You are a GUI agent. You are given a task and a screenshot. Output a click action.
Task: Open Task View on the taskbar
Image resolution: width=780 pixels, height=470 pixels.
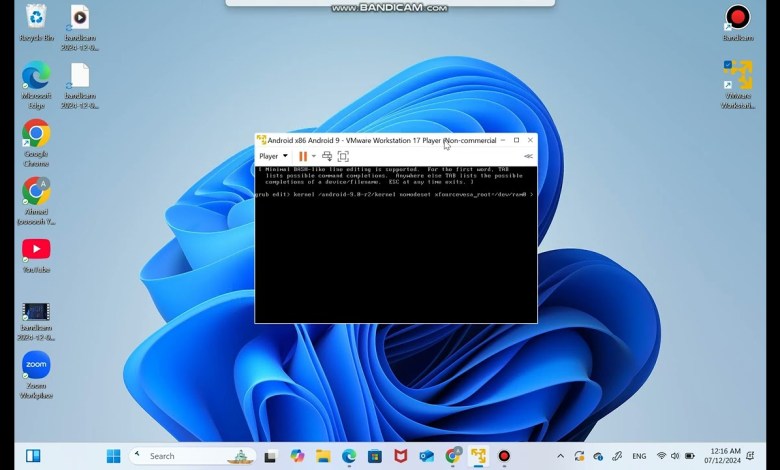point(271,456)
